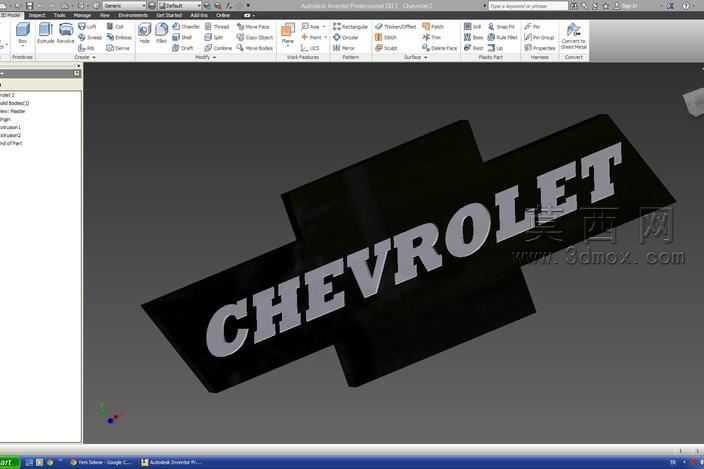This screenshot has height=469, width=704.
Task: Open Autodesk Inventor taskbar button
Action: point(171,462)
